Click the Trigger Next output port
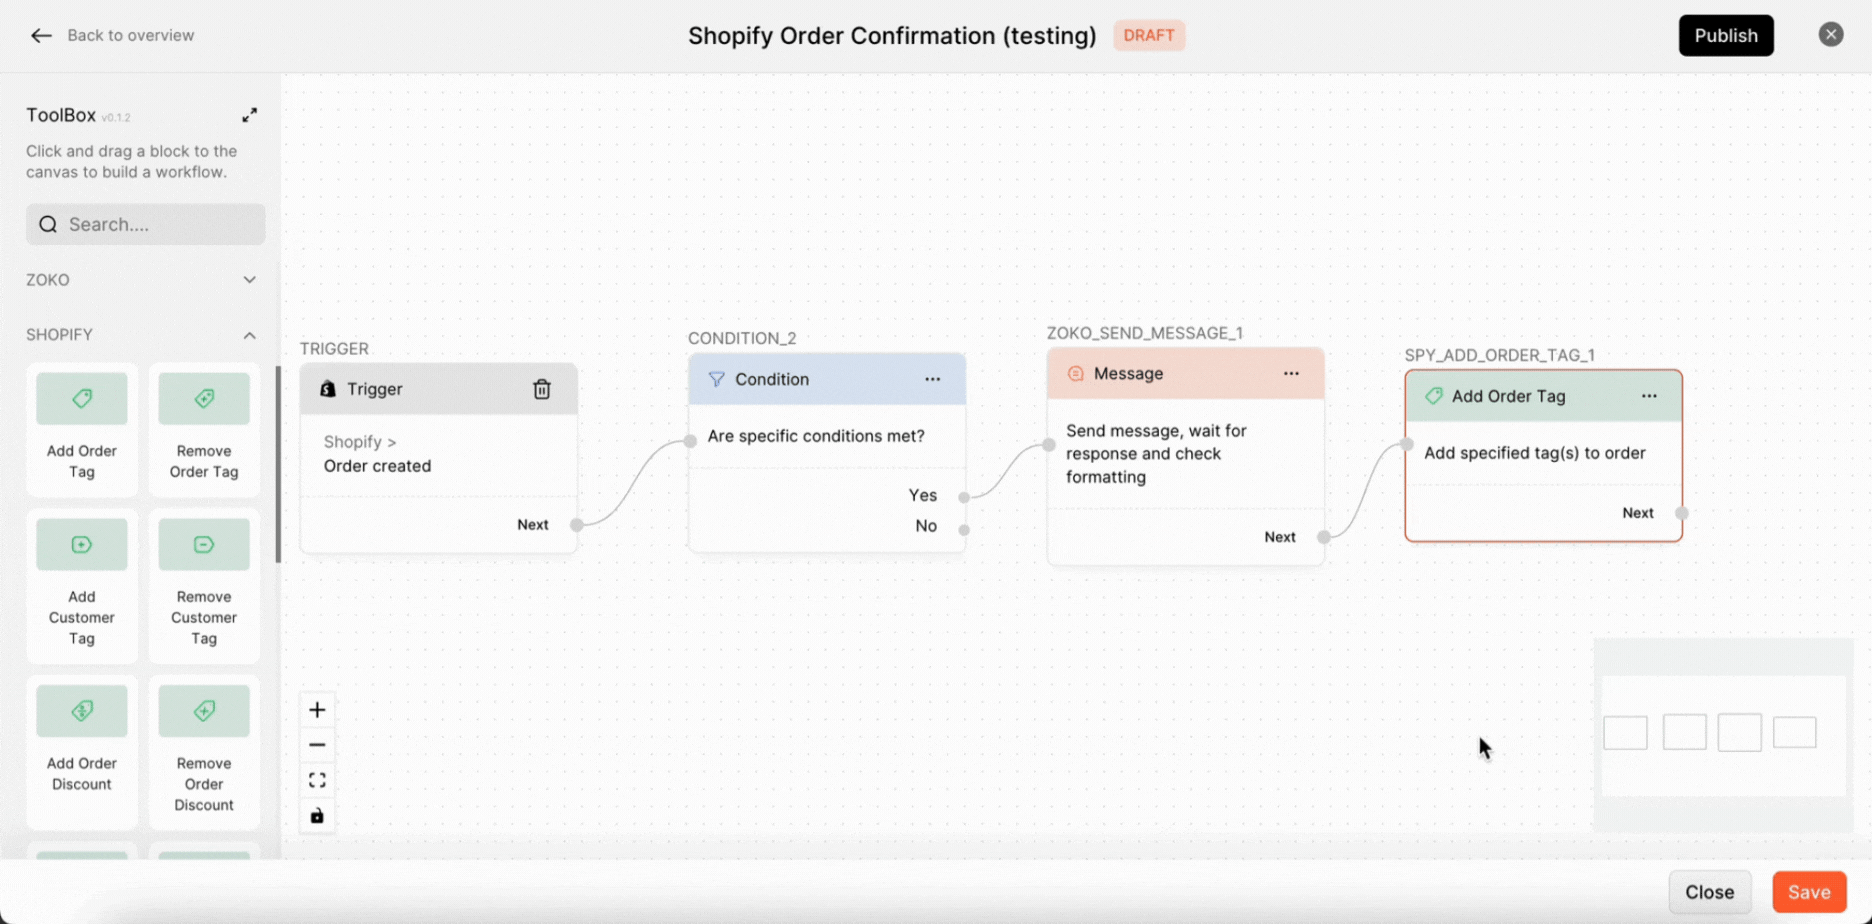 coord(577,525)
